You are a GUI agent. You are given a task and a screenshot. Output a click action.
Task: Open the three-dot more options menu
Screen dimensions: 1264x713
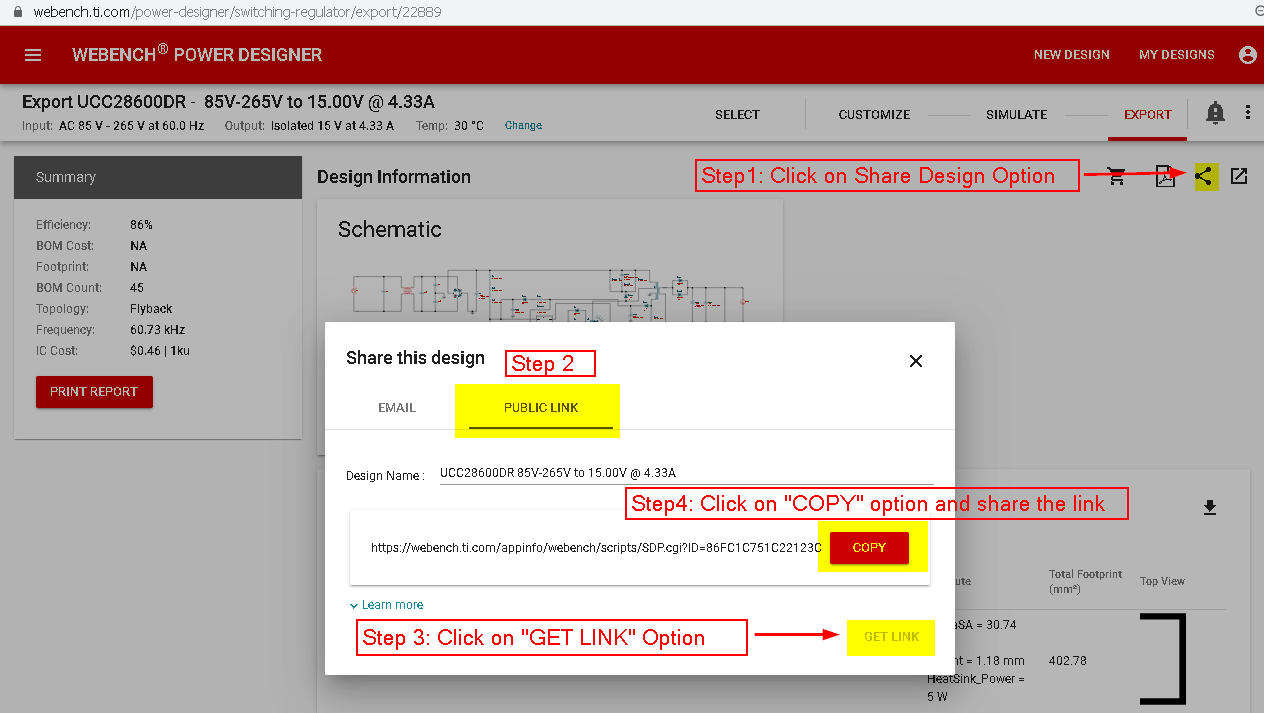point(1247,113)
